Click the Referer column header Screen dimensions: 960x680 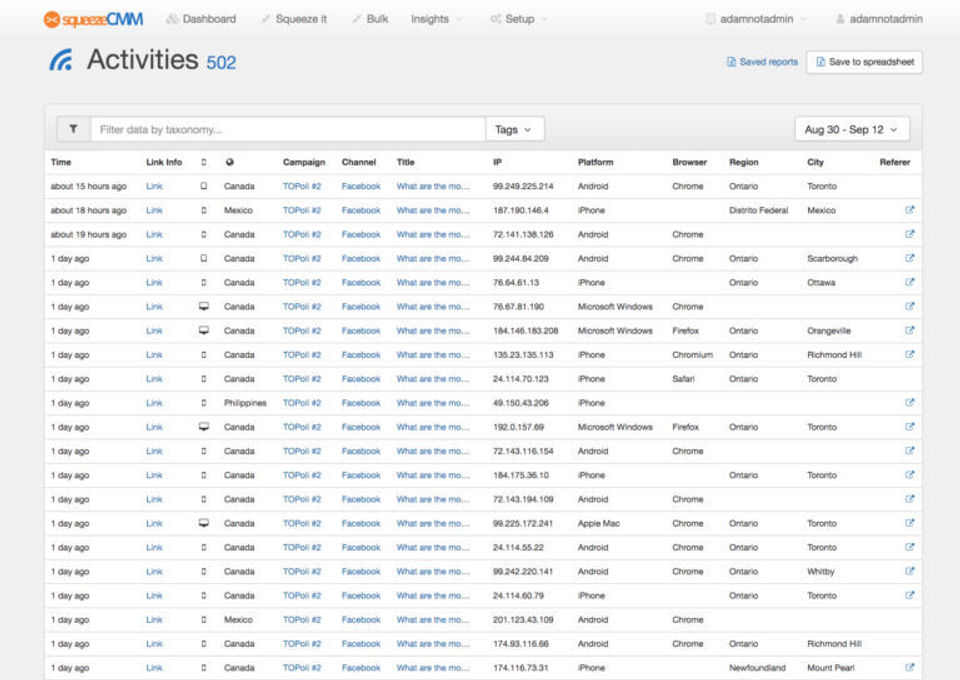(894, 162)
